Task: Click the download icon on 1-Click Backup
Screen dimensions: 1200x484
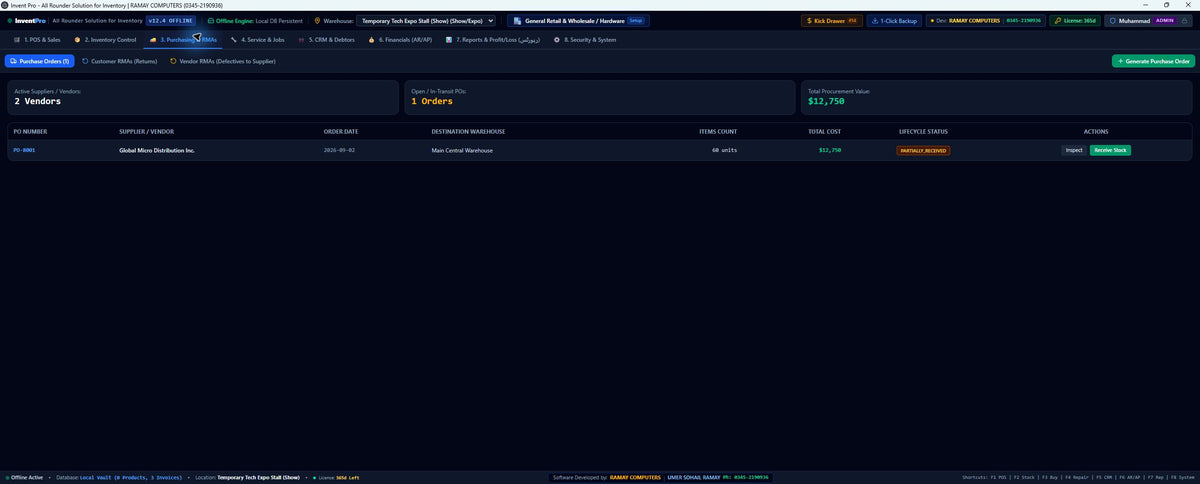Action: pos(876,20)
